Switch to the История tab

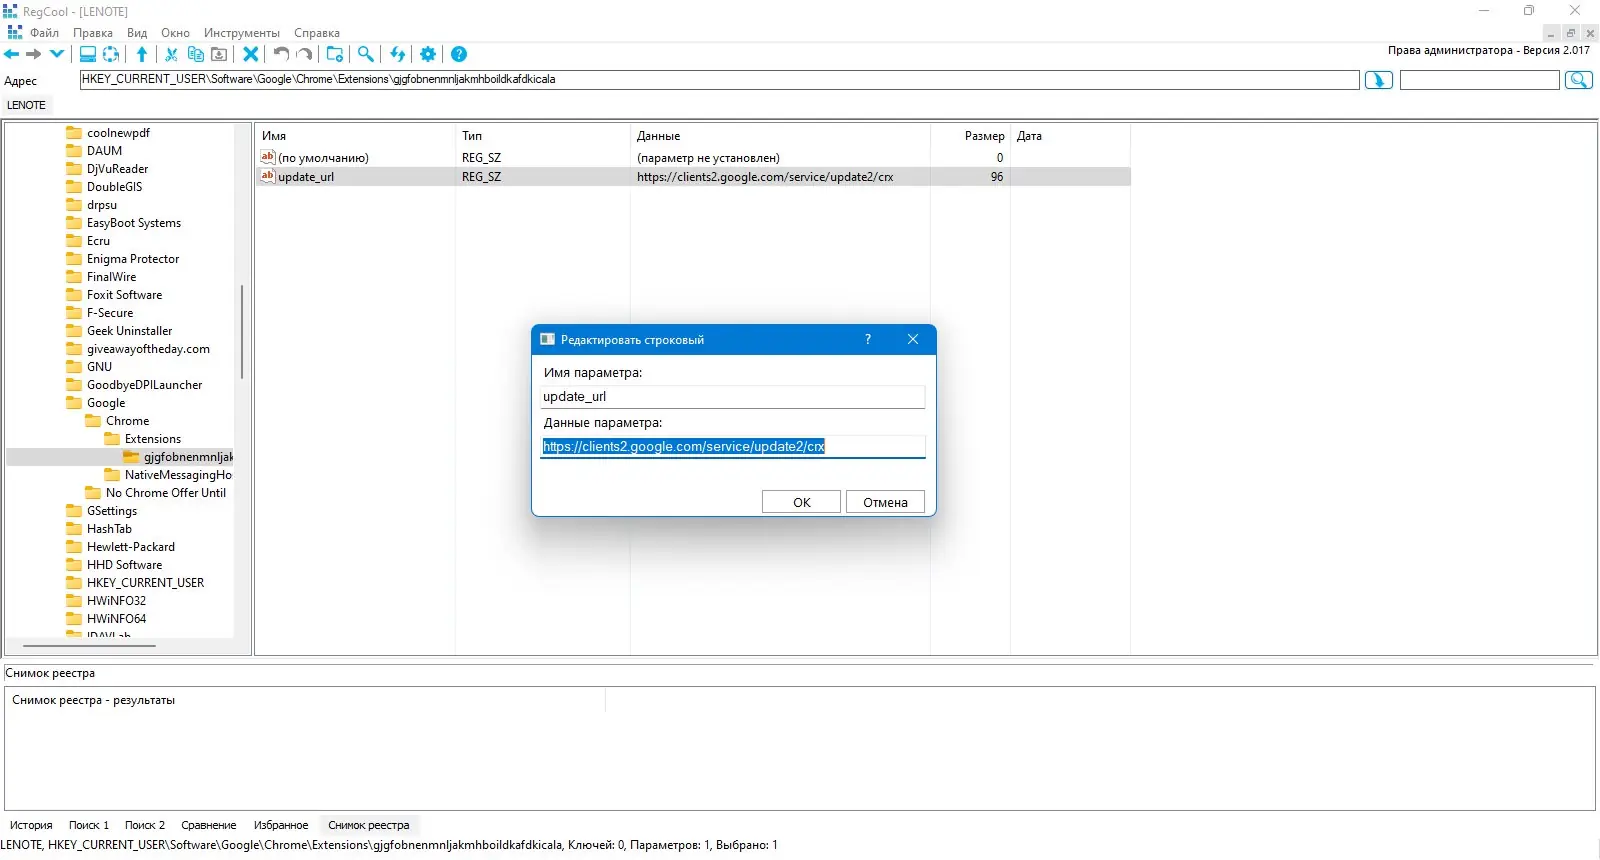(31, 825)
